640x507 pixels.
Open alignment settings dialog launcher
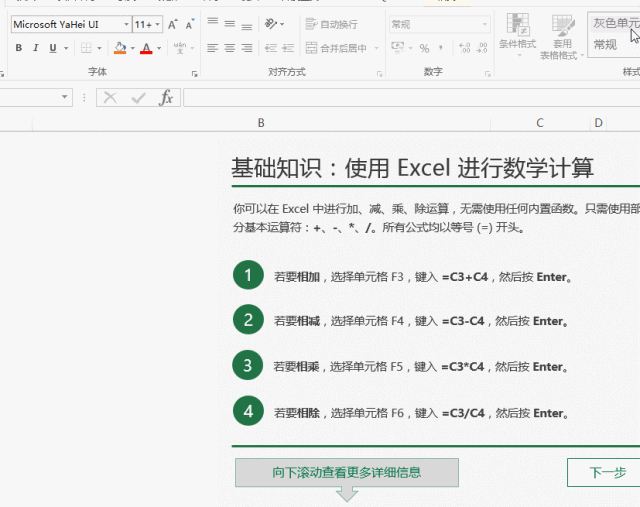380,74
